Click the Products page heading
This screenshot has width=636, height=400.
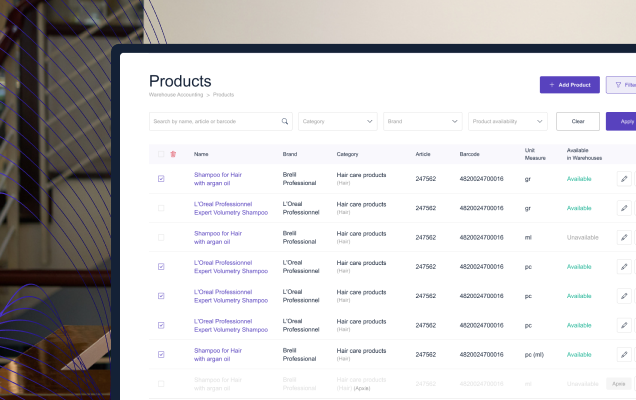(180, 81)
